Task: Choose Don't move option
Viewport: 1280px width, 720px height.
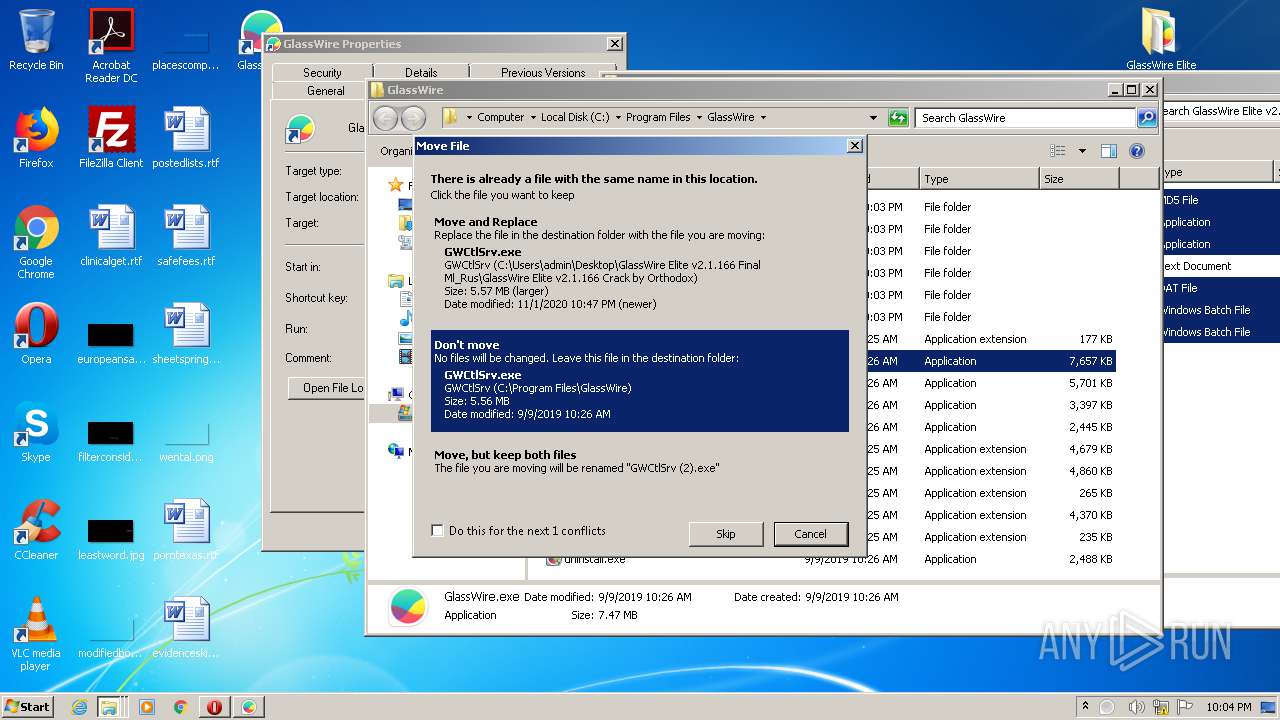Action: click(x=640, y=381)
